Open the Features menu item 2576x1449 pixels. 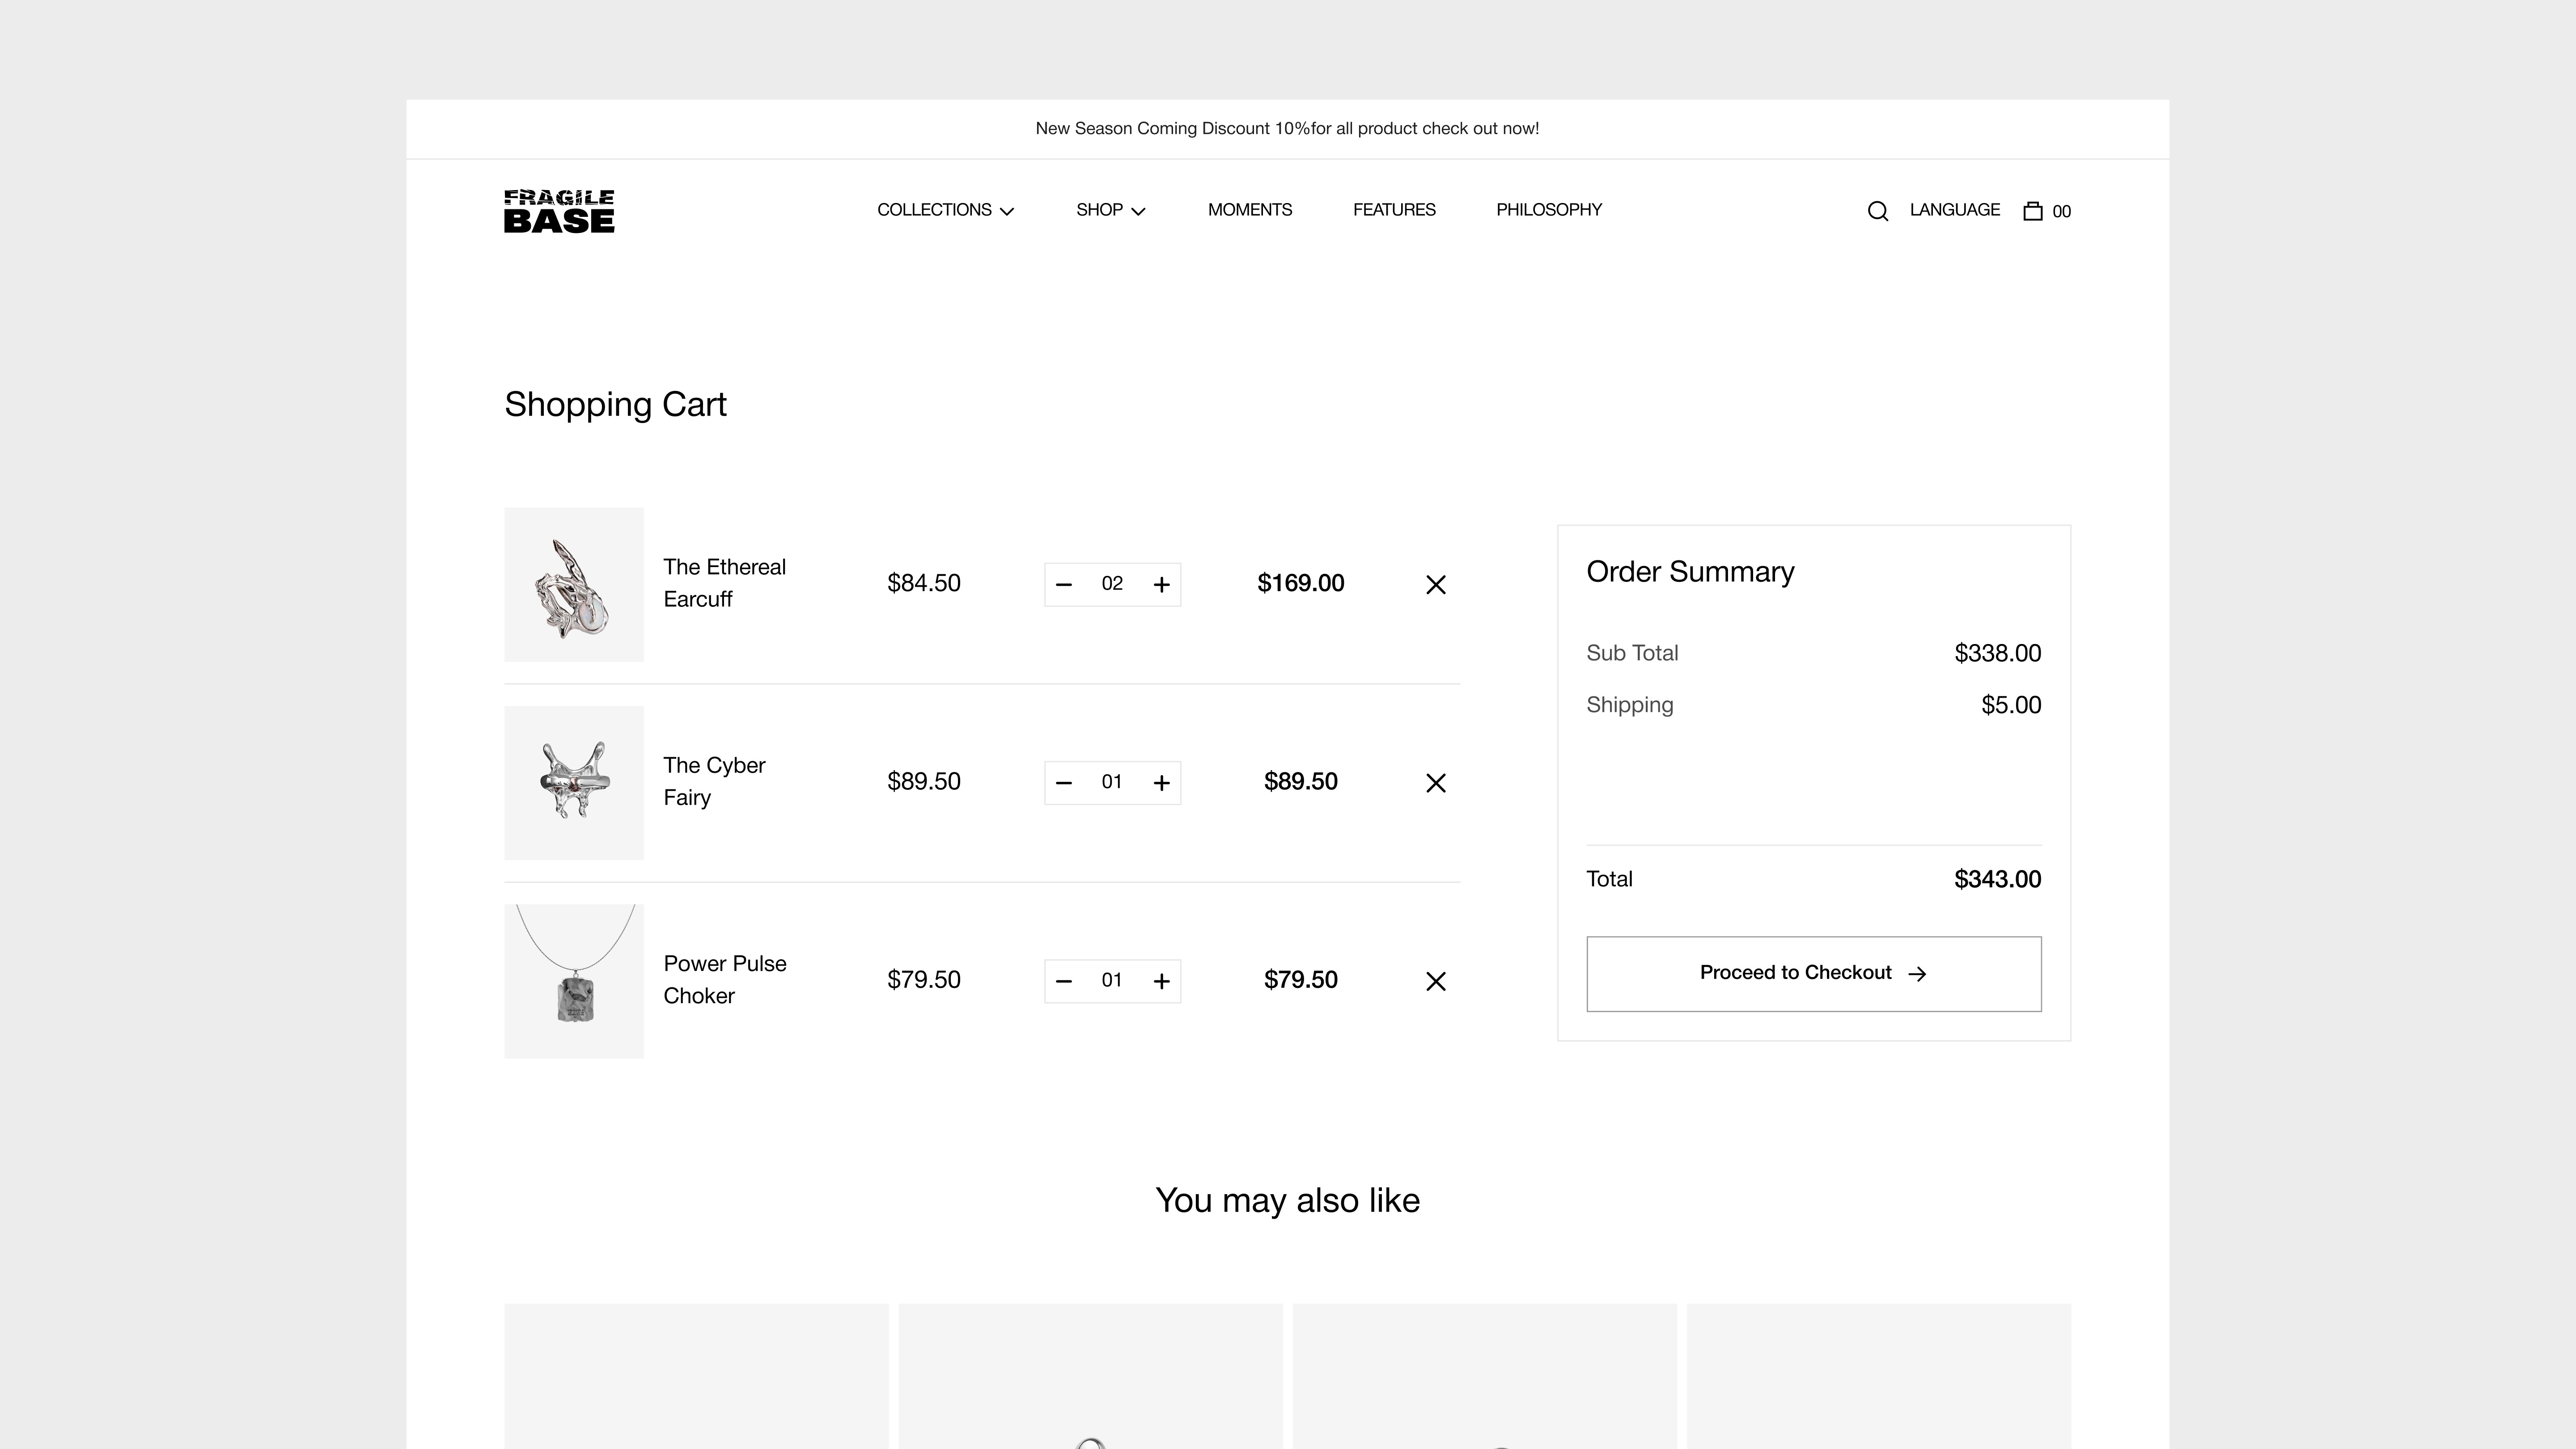(1394, 210)
